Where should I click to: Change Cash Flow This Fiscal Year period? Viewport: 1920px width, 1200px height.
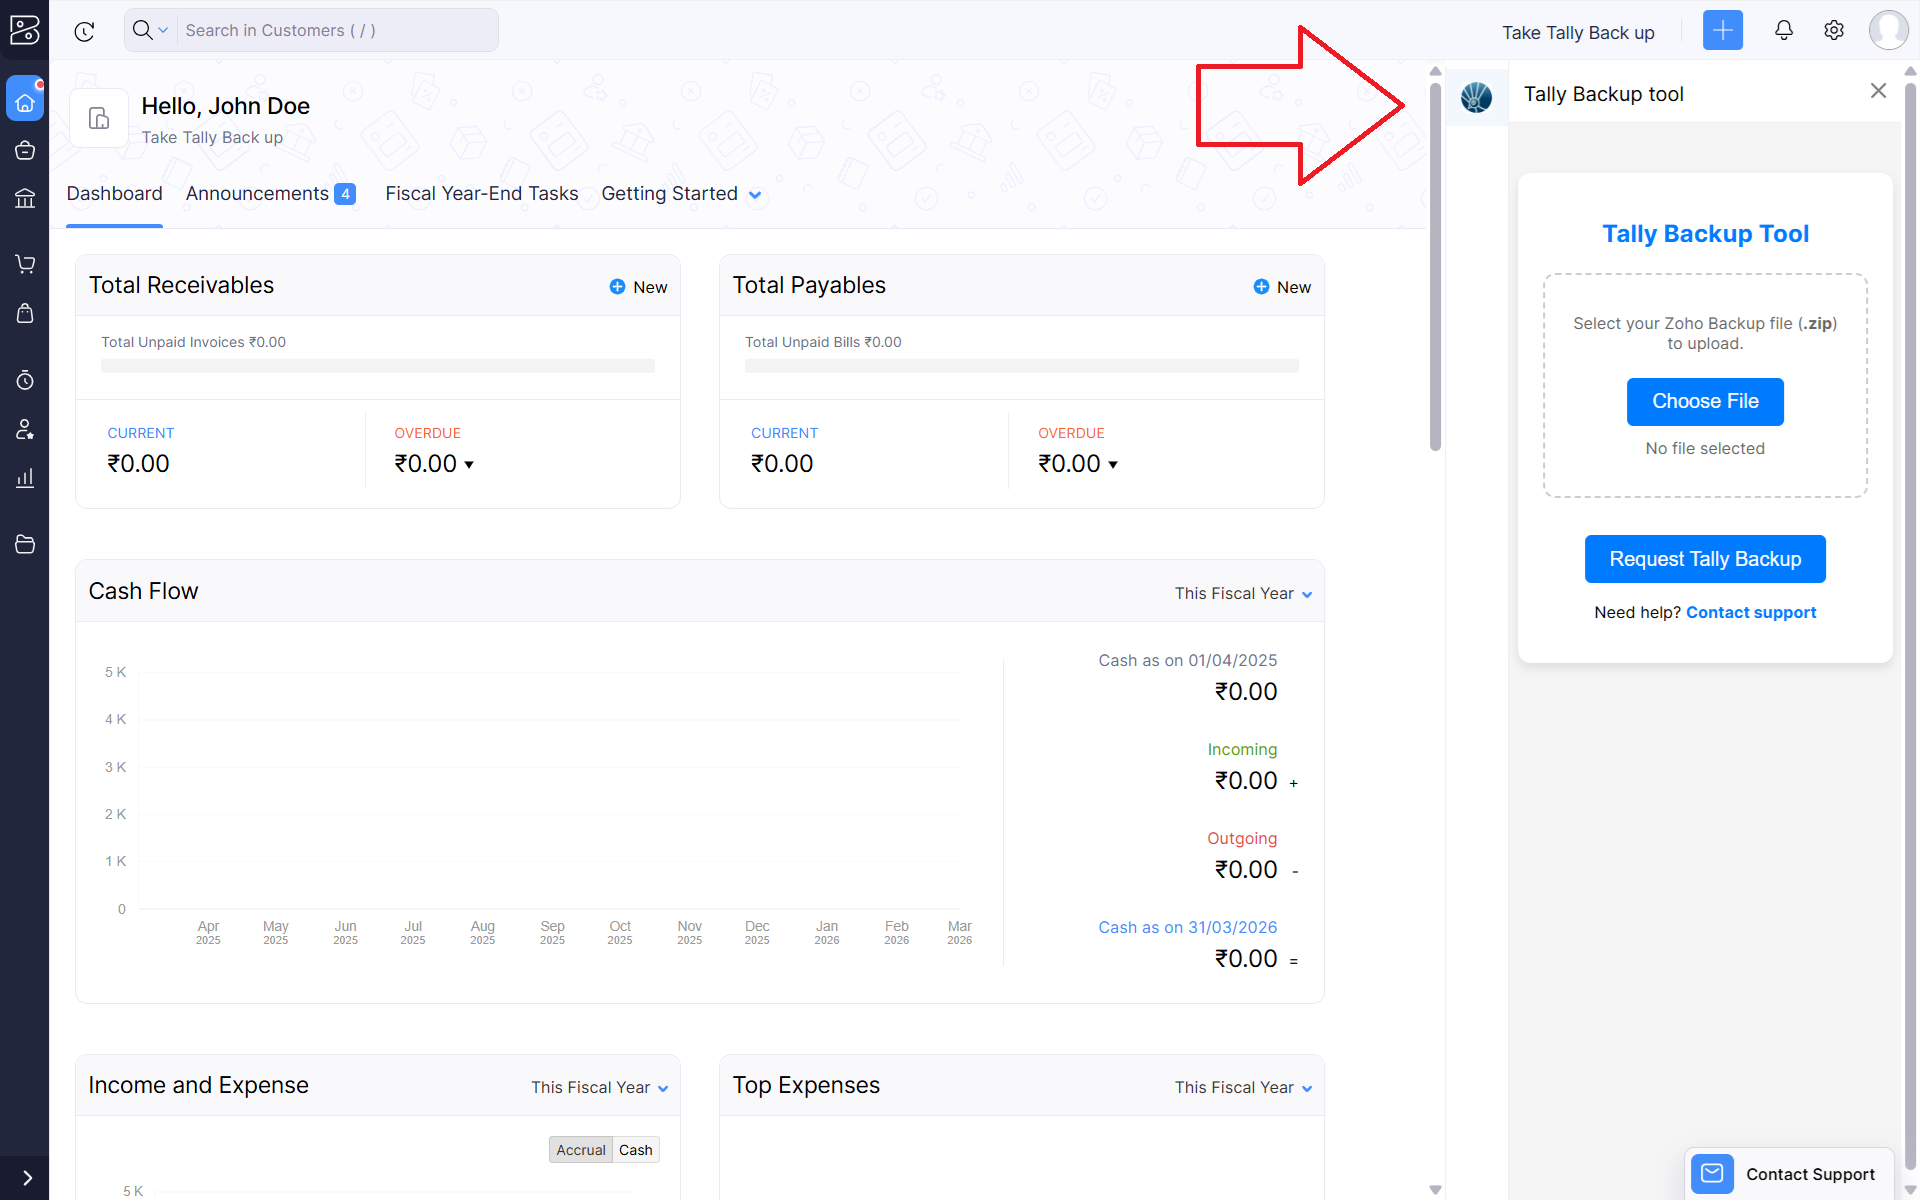1243,593
